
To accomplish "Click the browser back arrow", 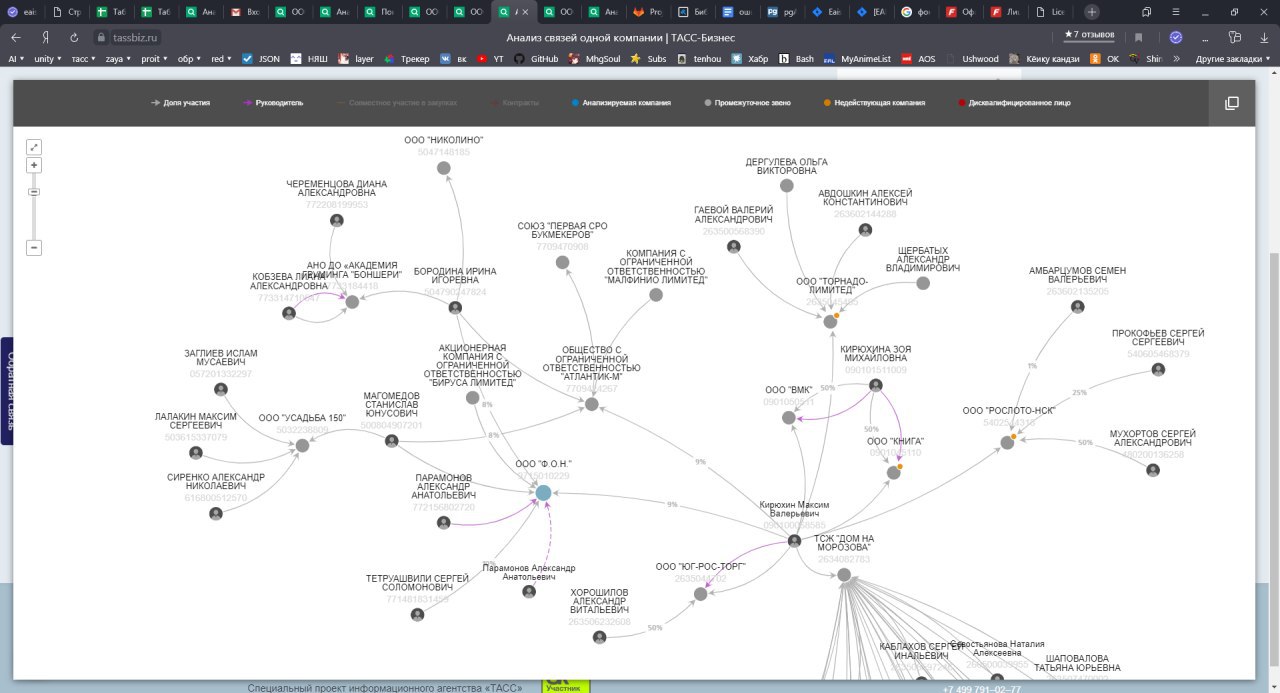I will point(16,37).
